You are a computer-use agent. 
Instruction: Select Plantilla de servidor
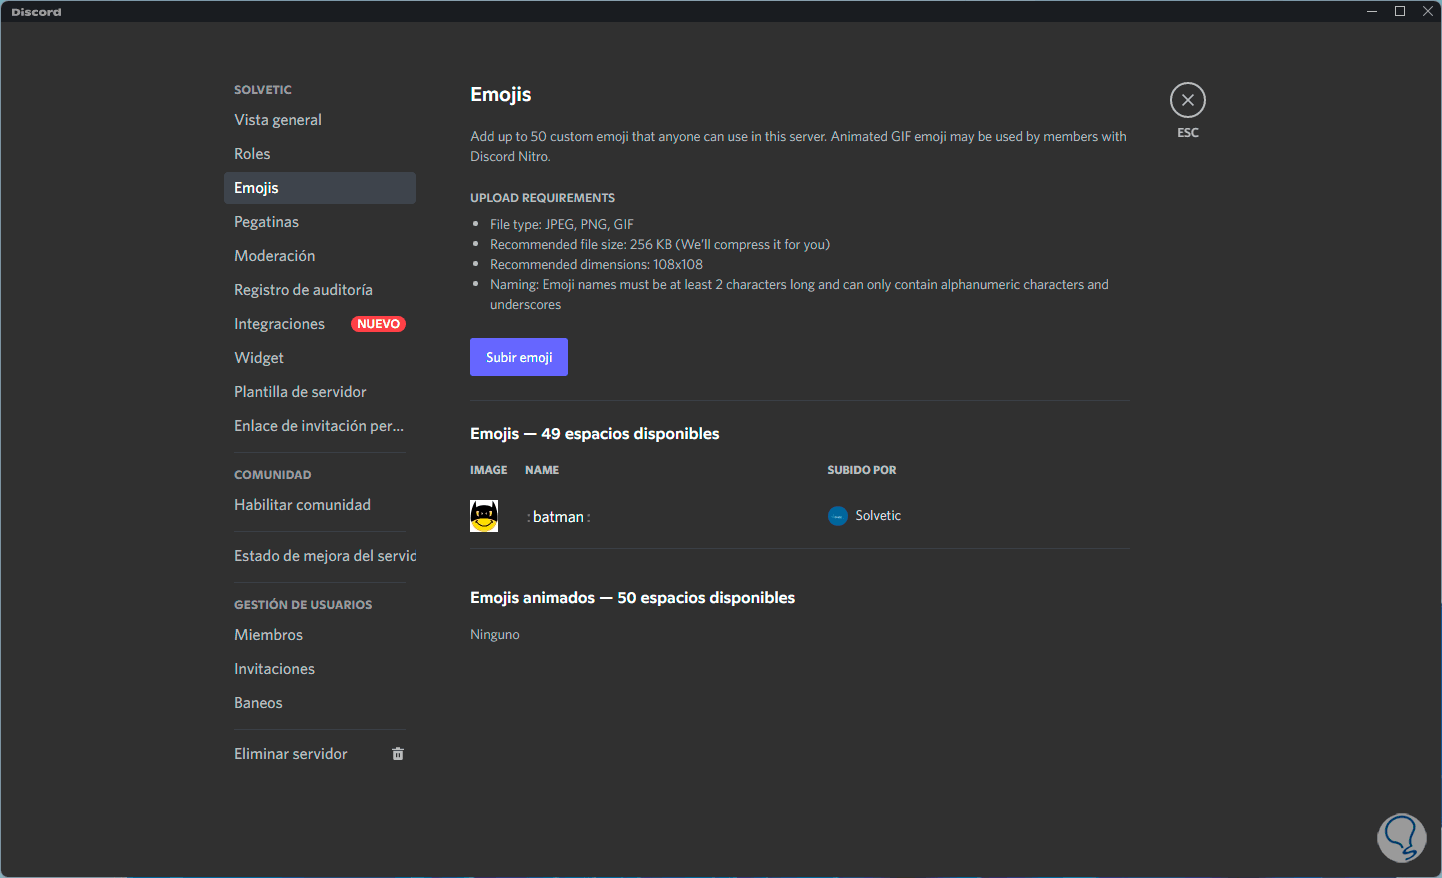click(300, 392)
